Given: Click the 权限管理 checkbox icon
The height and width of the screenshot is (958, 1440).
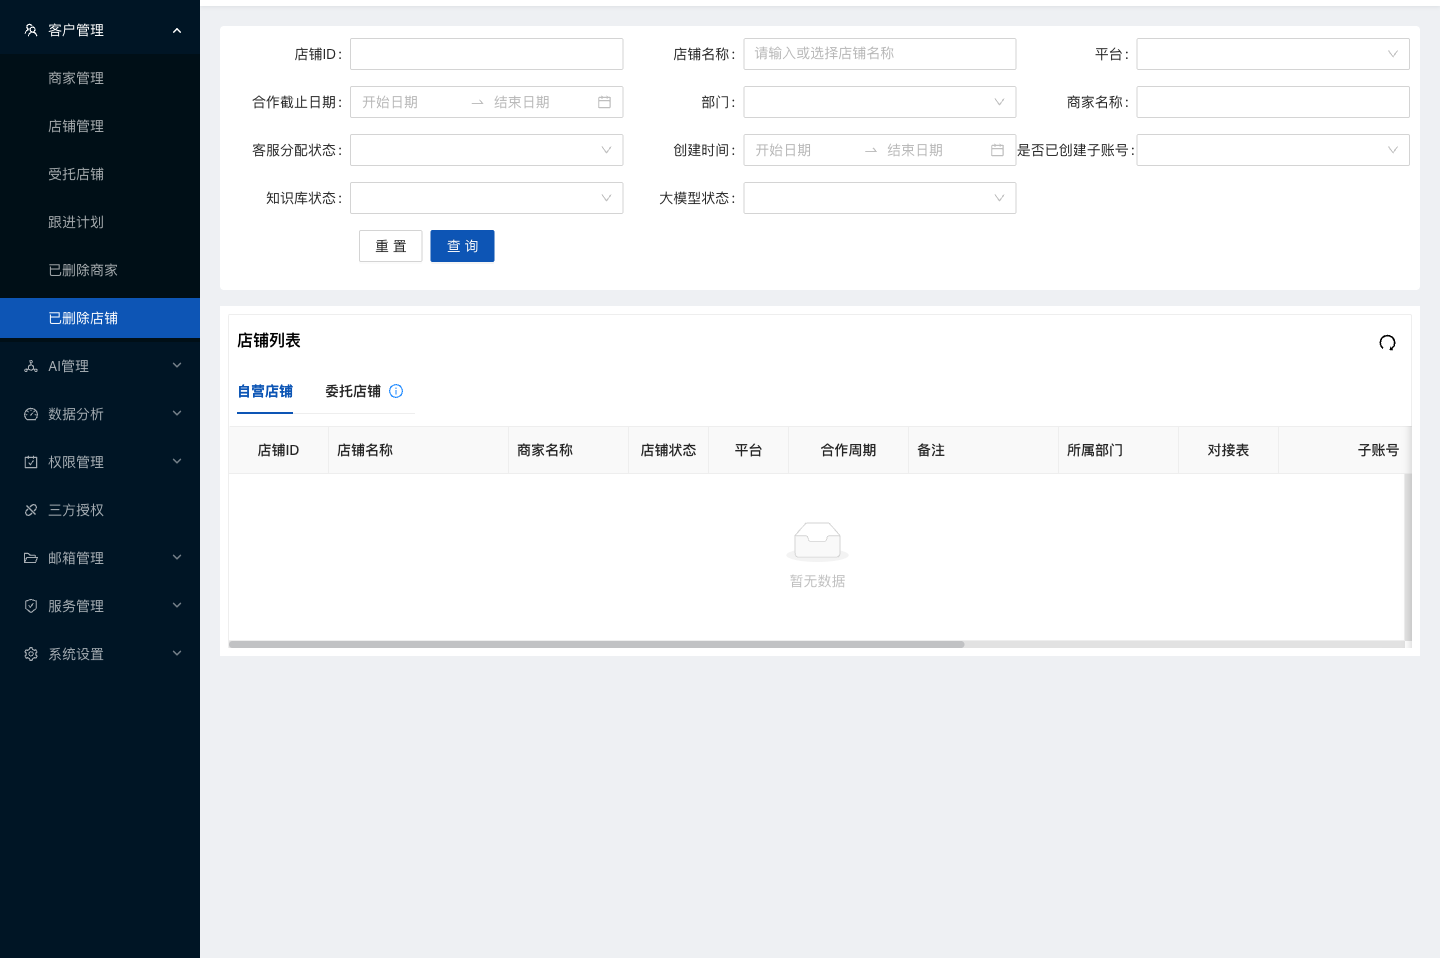Looking at the screenshot, I should click(x=31, y=462).
